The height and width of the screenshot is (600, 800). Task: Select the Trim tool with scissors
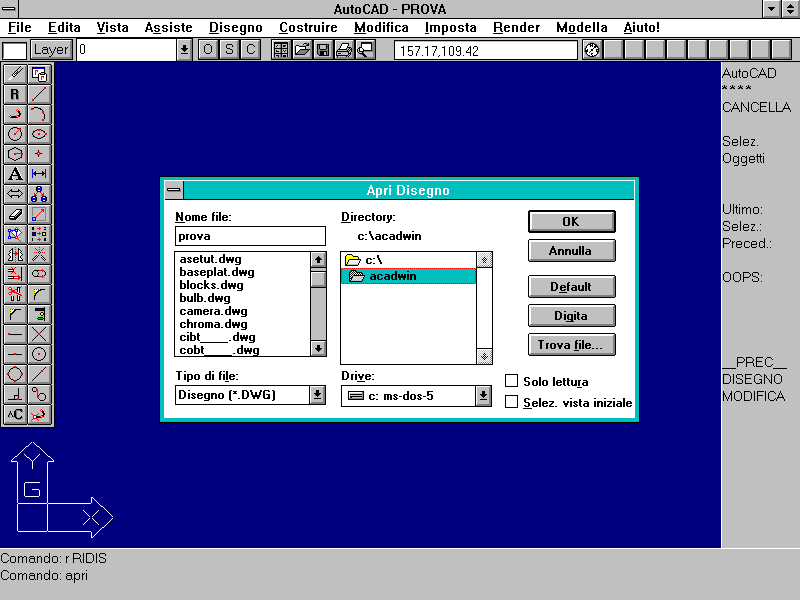tap(15, 294)
